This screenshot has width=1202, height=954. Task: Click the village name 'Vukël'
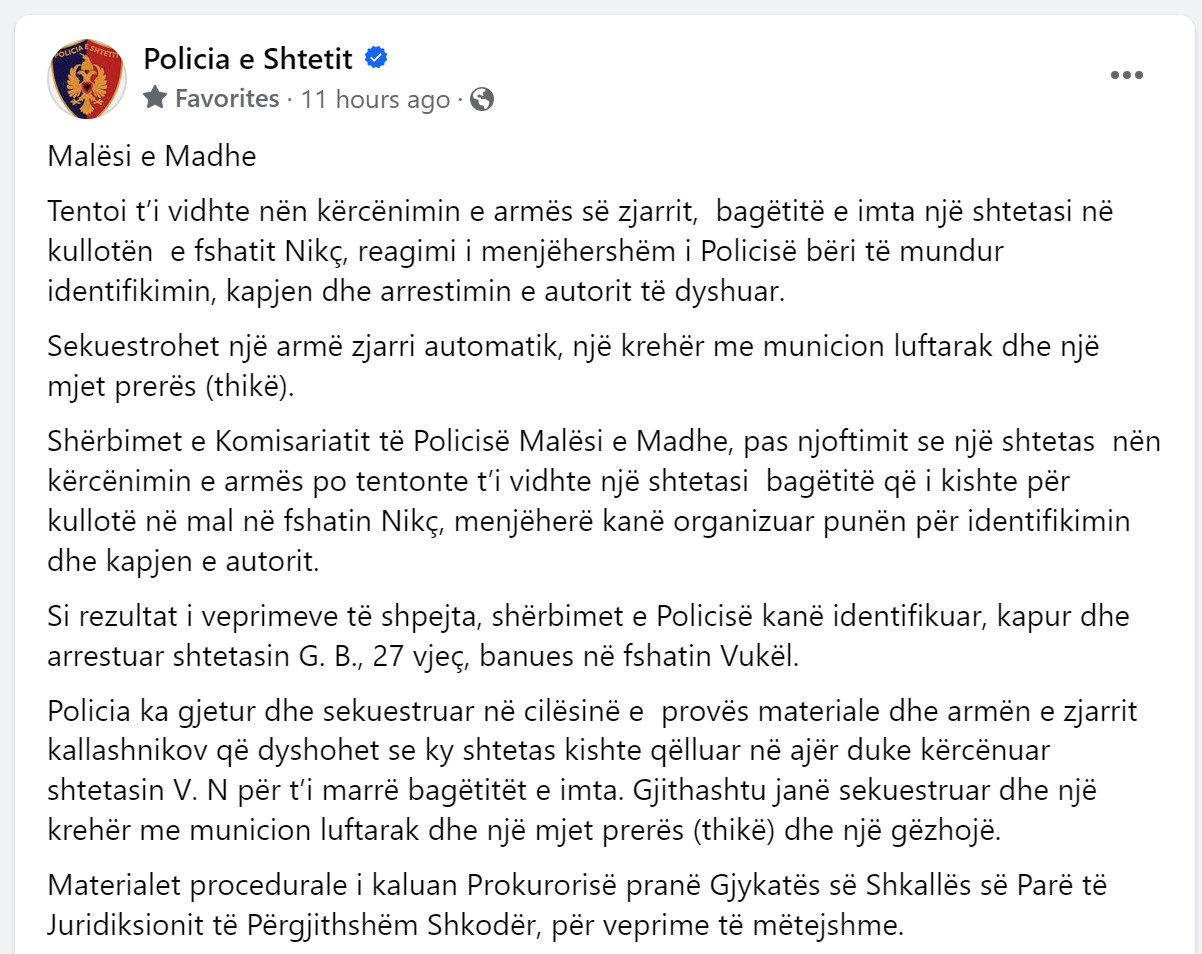pyautogui.click(x=775, y=657)
